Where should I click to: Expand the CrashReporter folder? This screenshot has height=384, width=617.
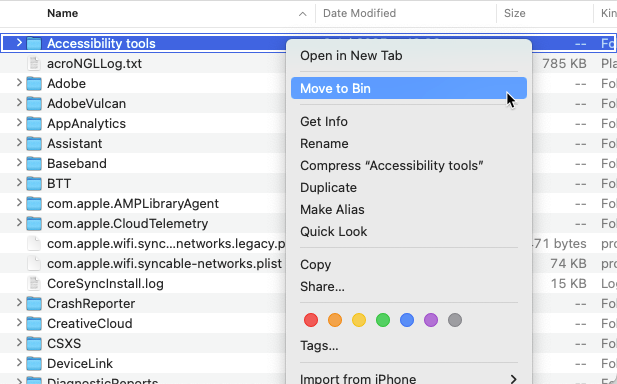click(19, 303)
